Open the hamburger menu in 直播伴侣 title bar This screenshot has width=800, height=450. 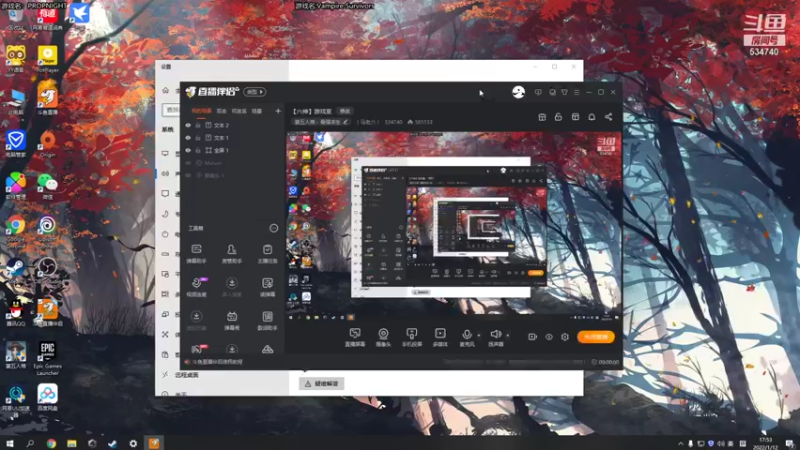coord(577,92)
